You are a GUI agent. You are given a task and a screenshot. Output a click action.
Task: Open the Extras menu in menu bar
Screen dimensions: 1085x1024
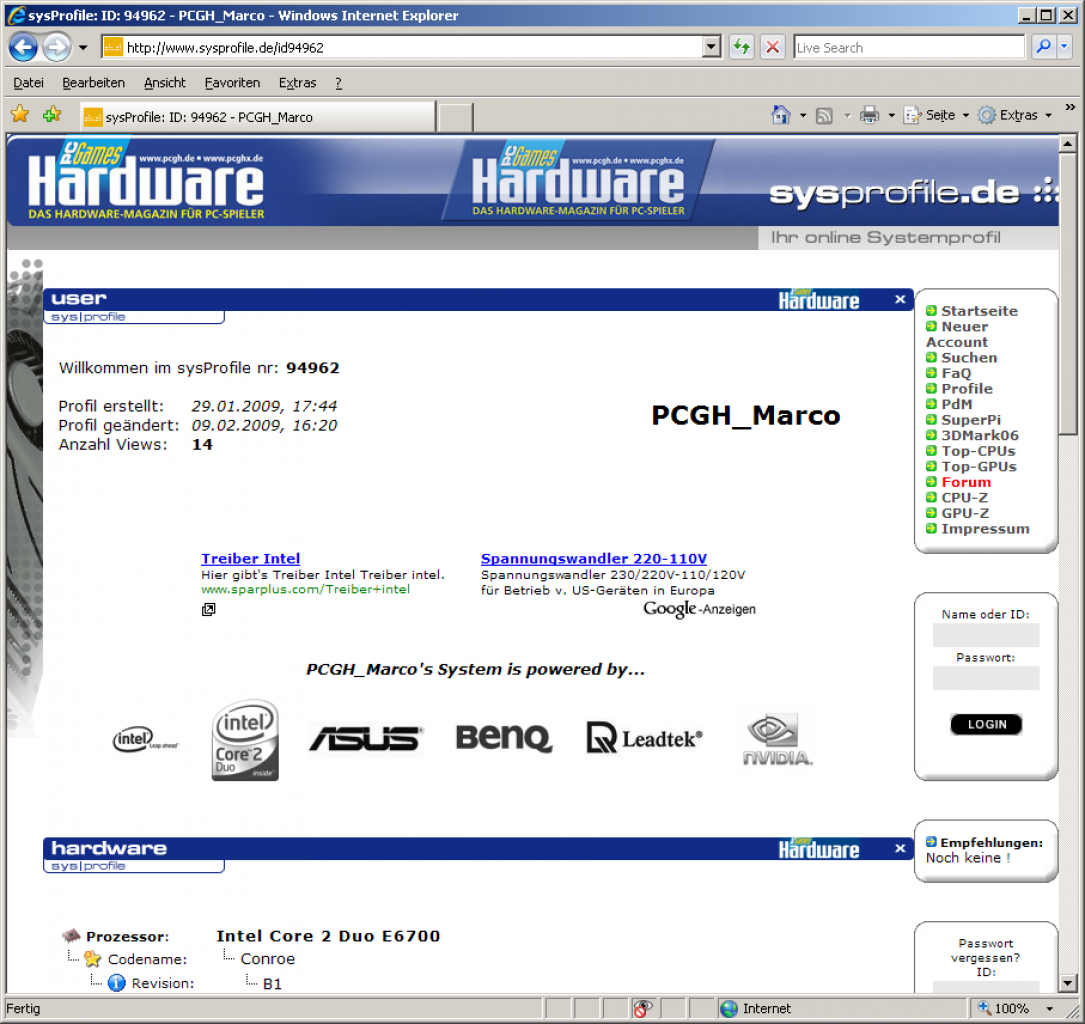pos(298,82)
